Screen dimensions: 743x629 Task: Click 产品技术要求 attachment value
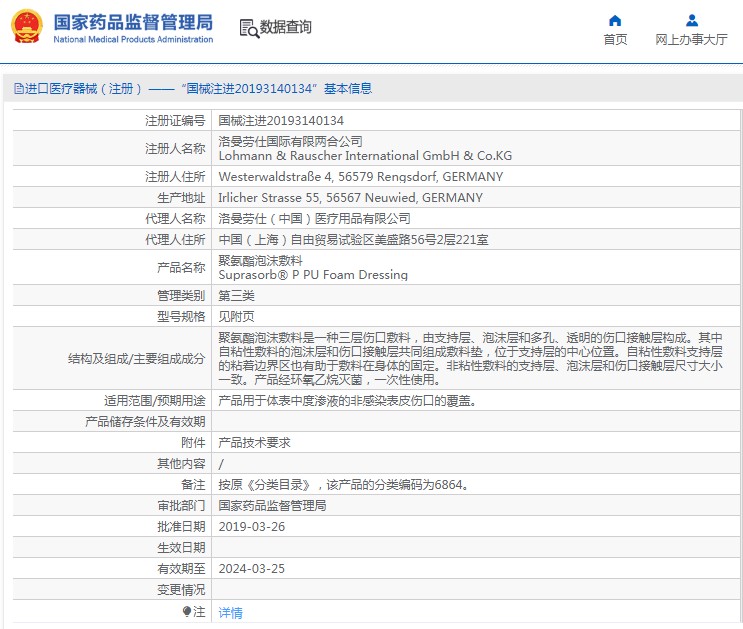(254, 443)
